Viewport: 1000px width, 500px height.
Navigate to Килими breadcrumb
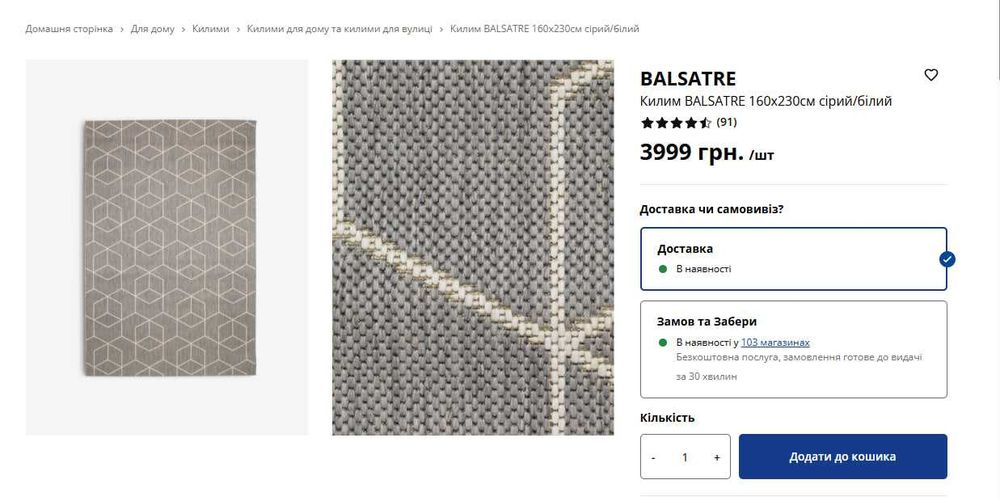(x=210, y=29)
